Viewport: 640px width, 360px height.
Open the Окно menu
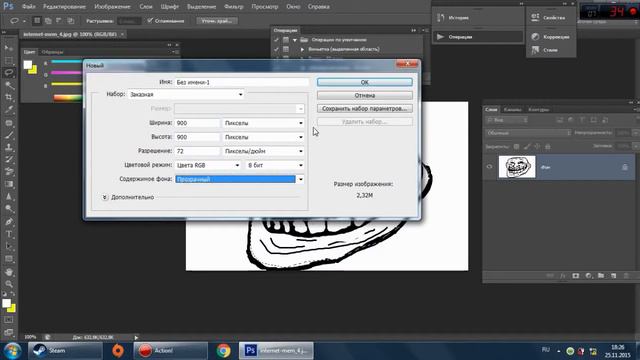pyautogui.click(x=293, y=7)
